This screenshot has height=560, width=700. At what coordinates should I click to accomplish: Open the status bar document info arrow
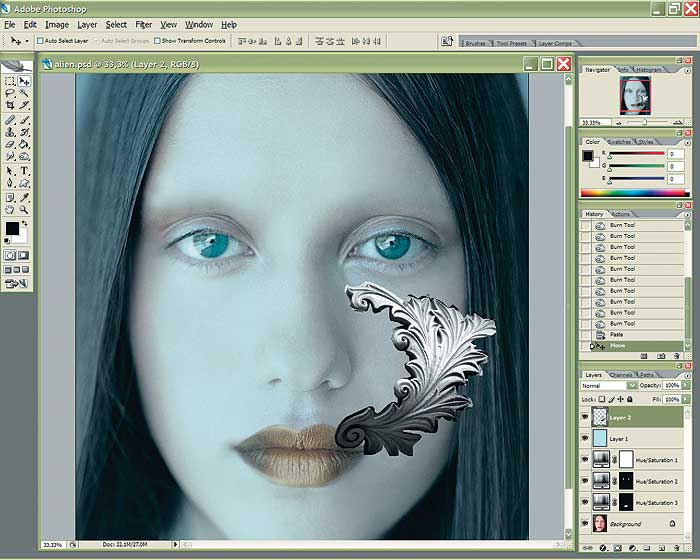[175, 544]
